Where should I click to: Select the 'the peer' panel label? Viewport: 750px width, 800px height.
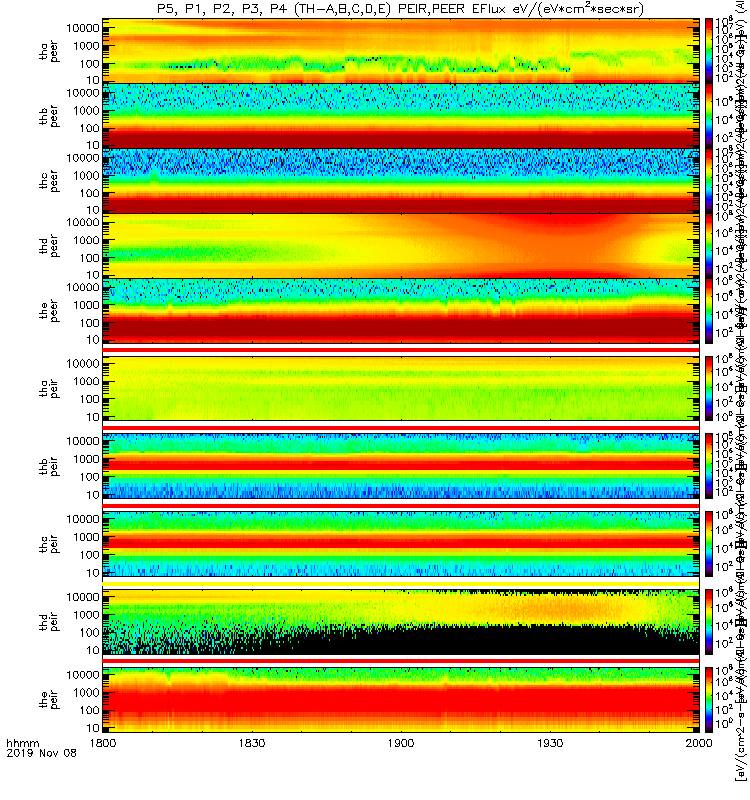point(49,311)
